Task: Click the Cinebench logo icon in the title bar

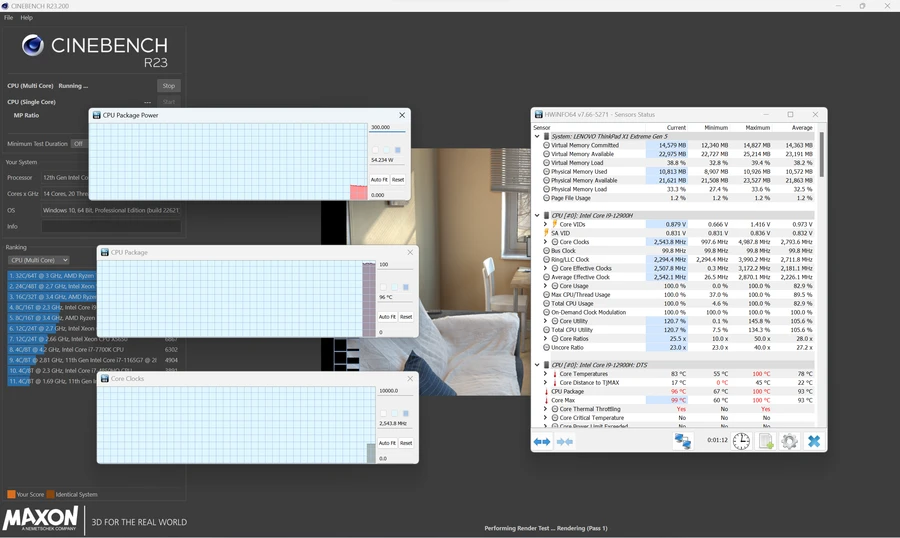Action: click(x=5, y=6)
